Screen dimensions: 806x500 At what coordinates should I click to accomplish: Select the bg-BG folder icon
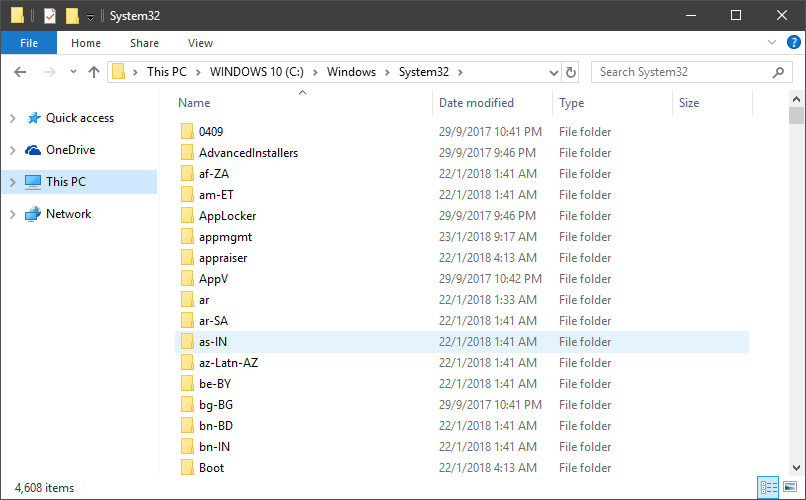[187, 405]
